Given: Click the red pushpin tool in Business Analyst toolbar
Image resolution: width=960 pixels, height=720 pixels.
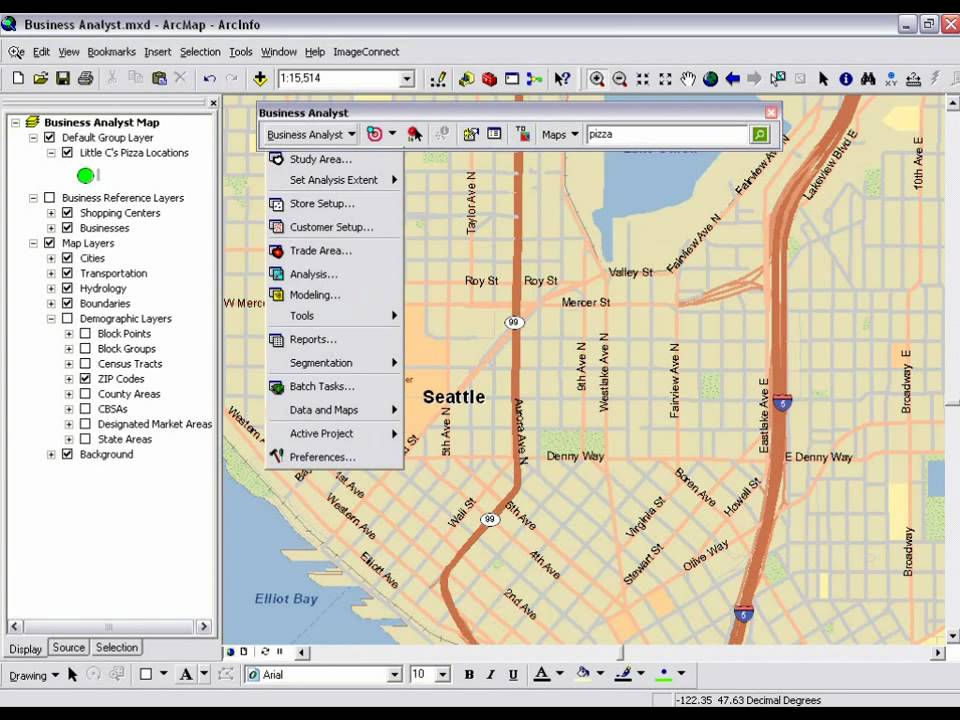Looking at the screenshot, I should (x=414, y=134).
